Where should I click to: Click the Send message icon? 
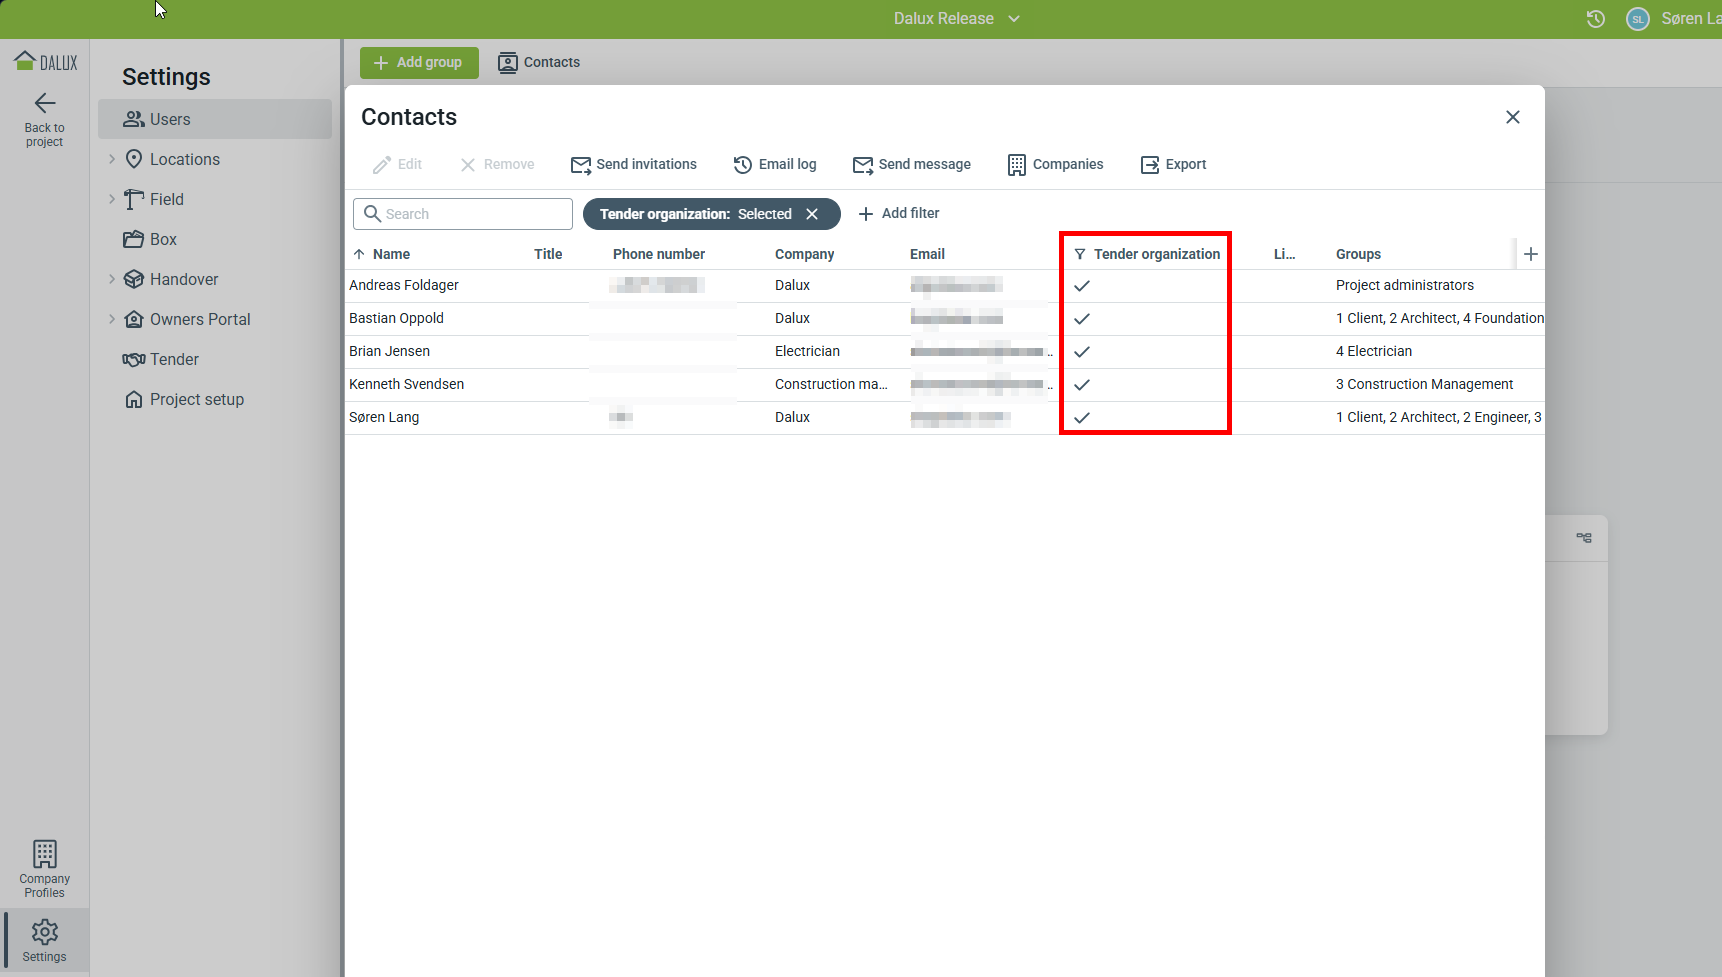[862, 165]
